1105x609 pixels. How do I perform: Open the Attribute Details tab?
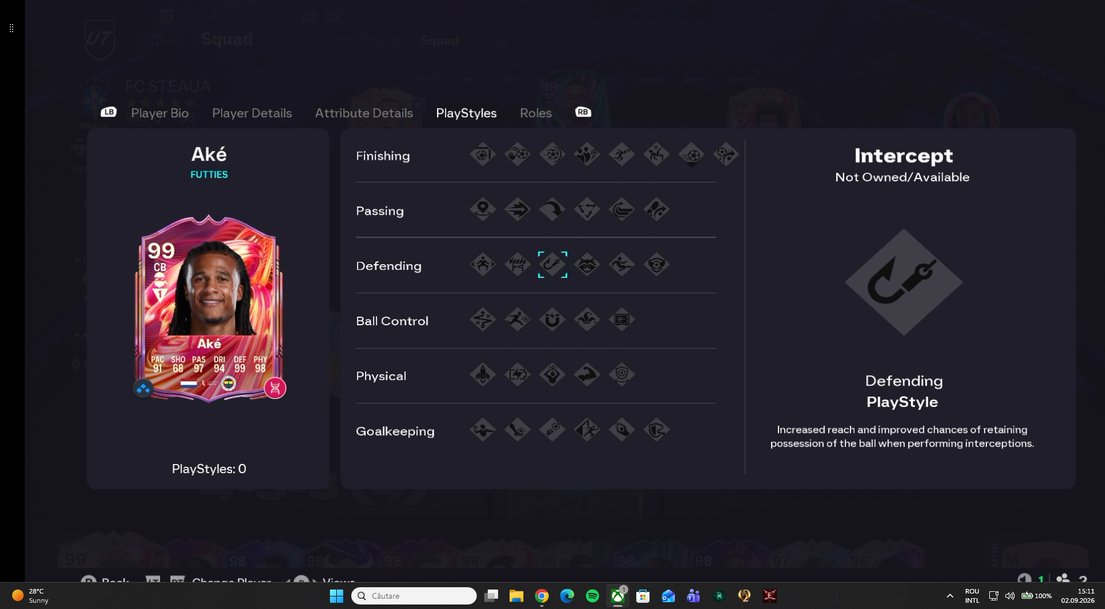(x=364, y=113)
